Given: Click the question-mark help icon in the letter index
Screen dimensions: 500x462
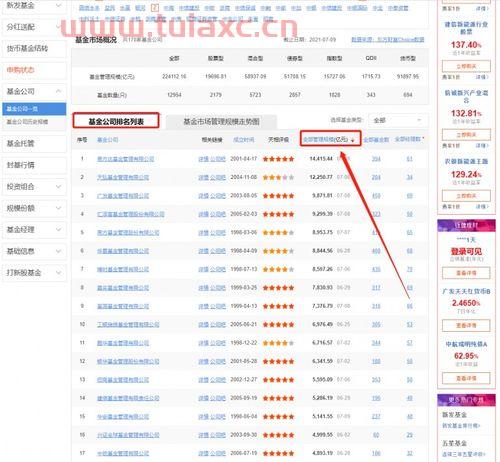Looking at the screenshot, I should [155, 8].
